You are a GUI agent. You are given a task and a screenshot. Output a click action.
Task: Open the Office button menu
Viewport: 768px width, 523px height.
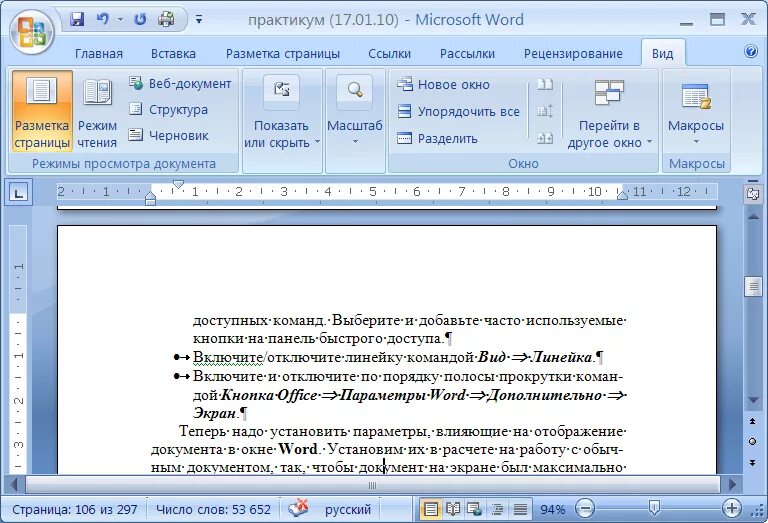pos(31,32)
